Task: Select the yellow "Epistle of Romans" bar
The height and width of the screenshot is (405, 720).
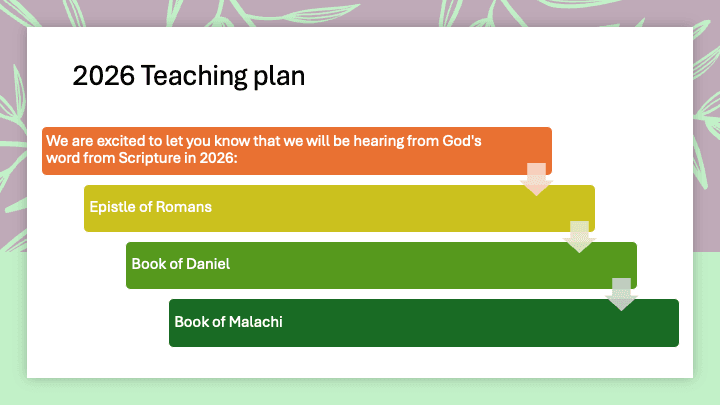Action: pos(339,208)
